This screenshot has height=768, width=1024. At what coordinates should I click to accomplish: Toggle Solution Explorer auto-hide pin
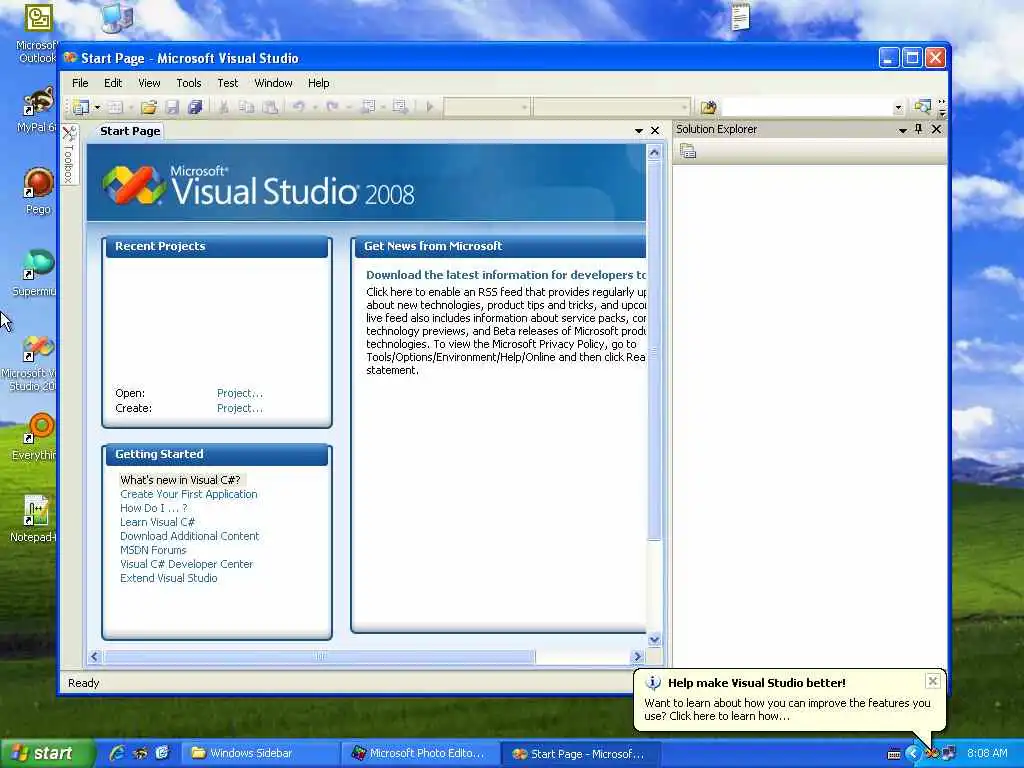tap(919, 129)
